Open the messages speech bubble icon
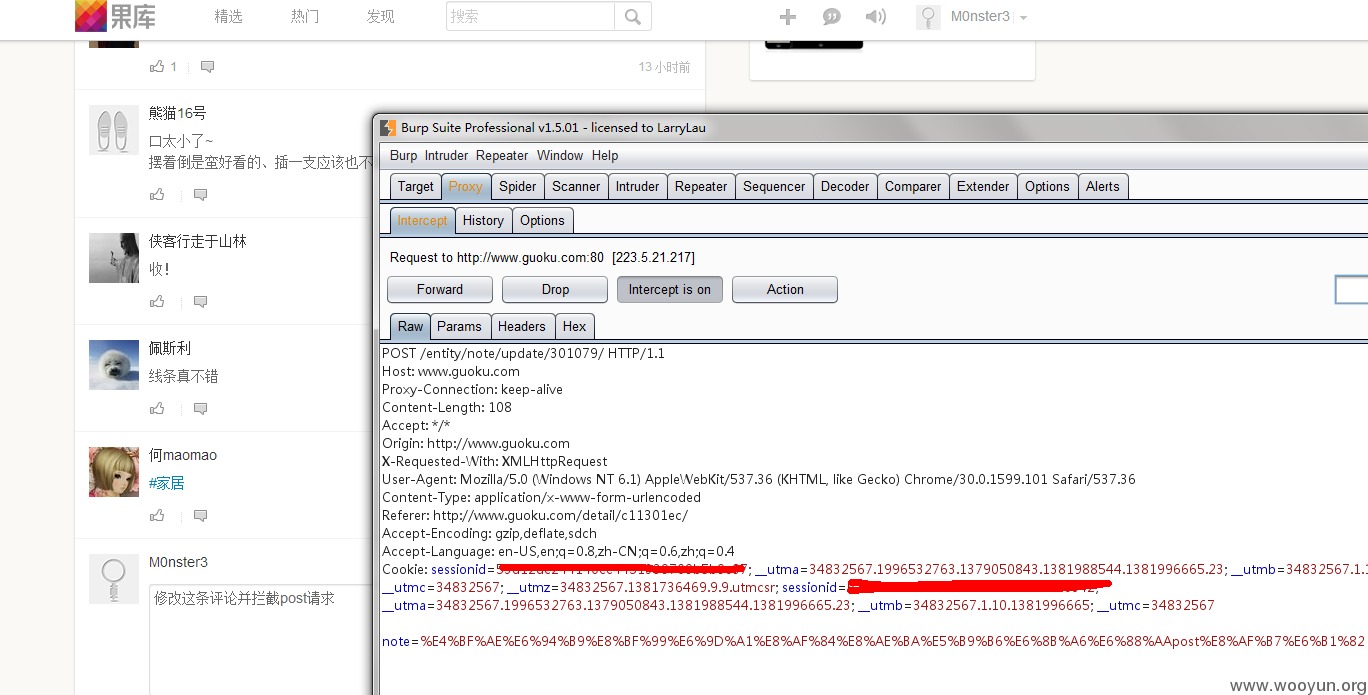The height and width of the screenshot is (695, 1368). coord(831,16)
